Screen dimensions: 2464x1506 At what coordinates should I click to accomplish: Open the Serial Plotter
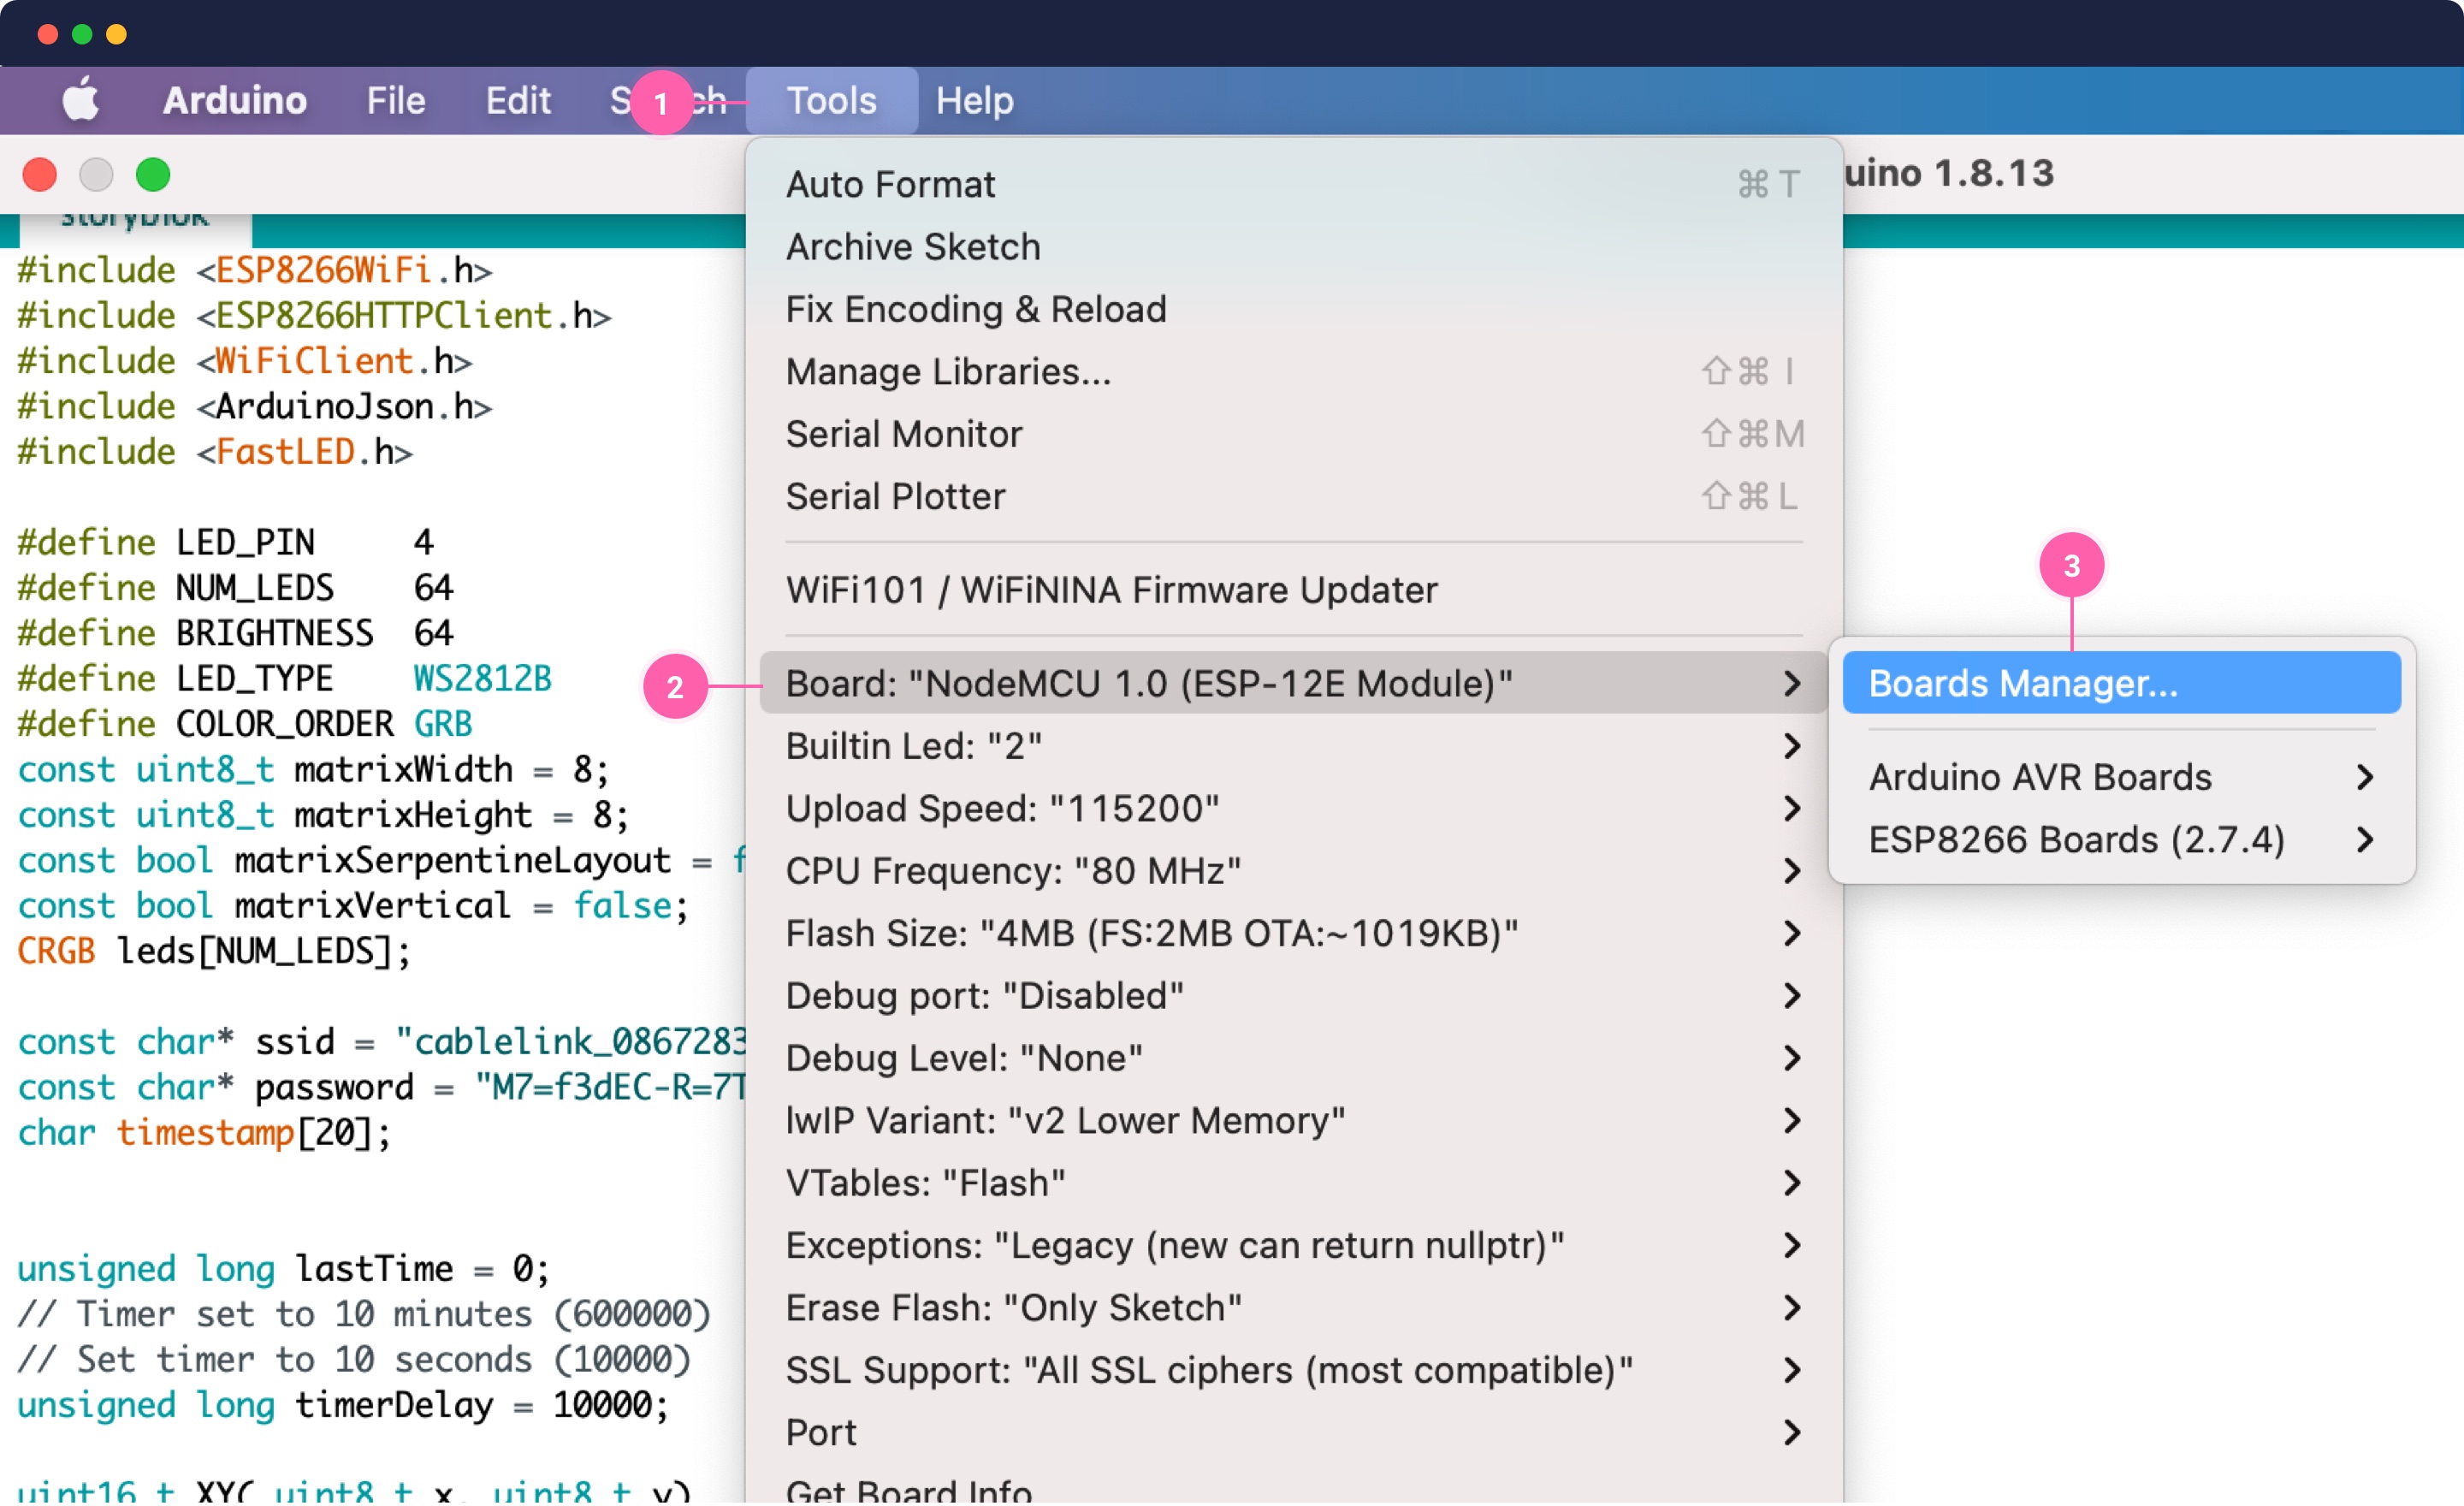click(x=1294, y=497)
